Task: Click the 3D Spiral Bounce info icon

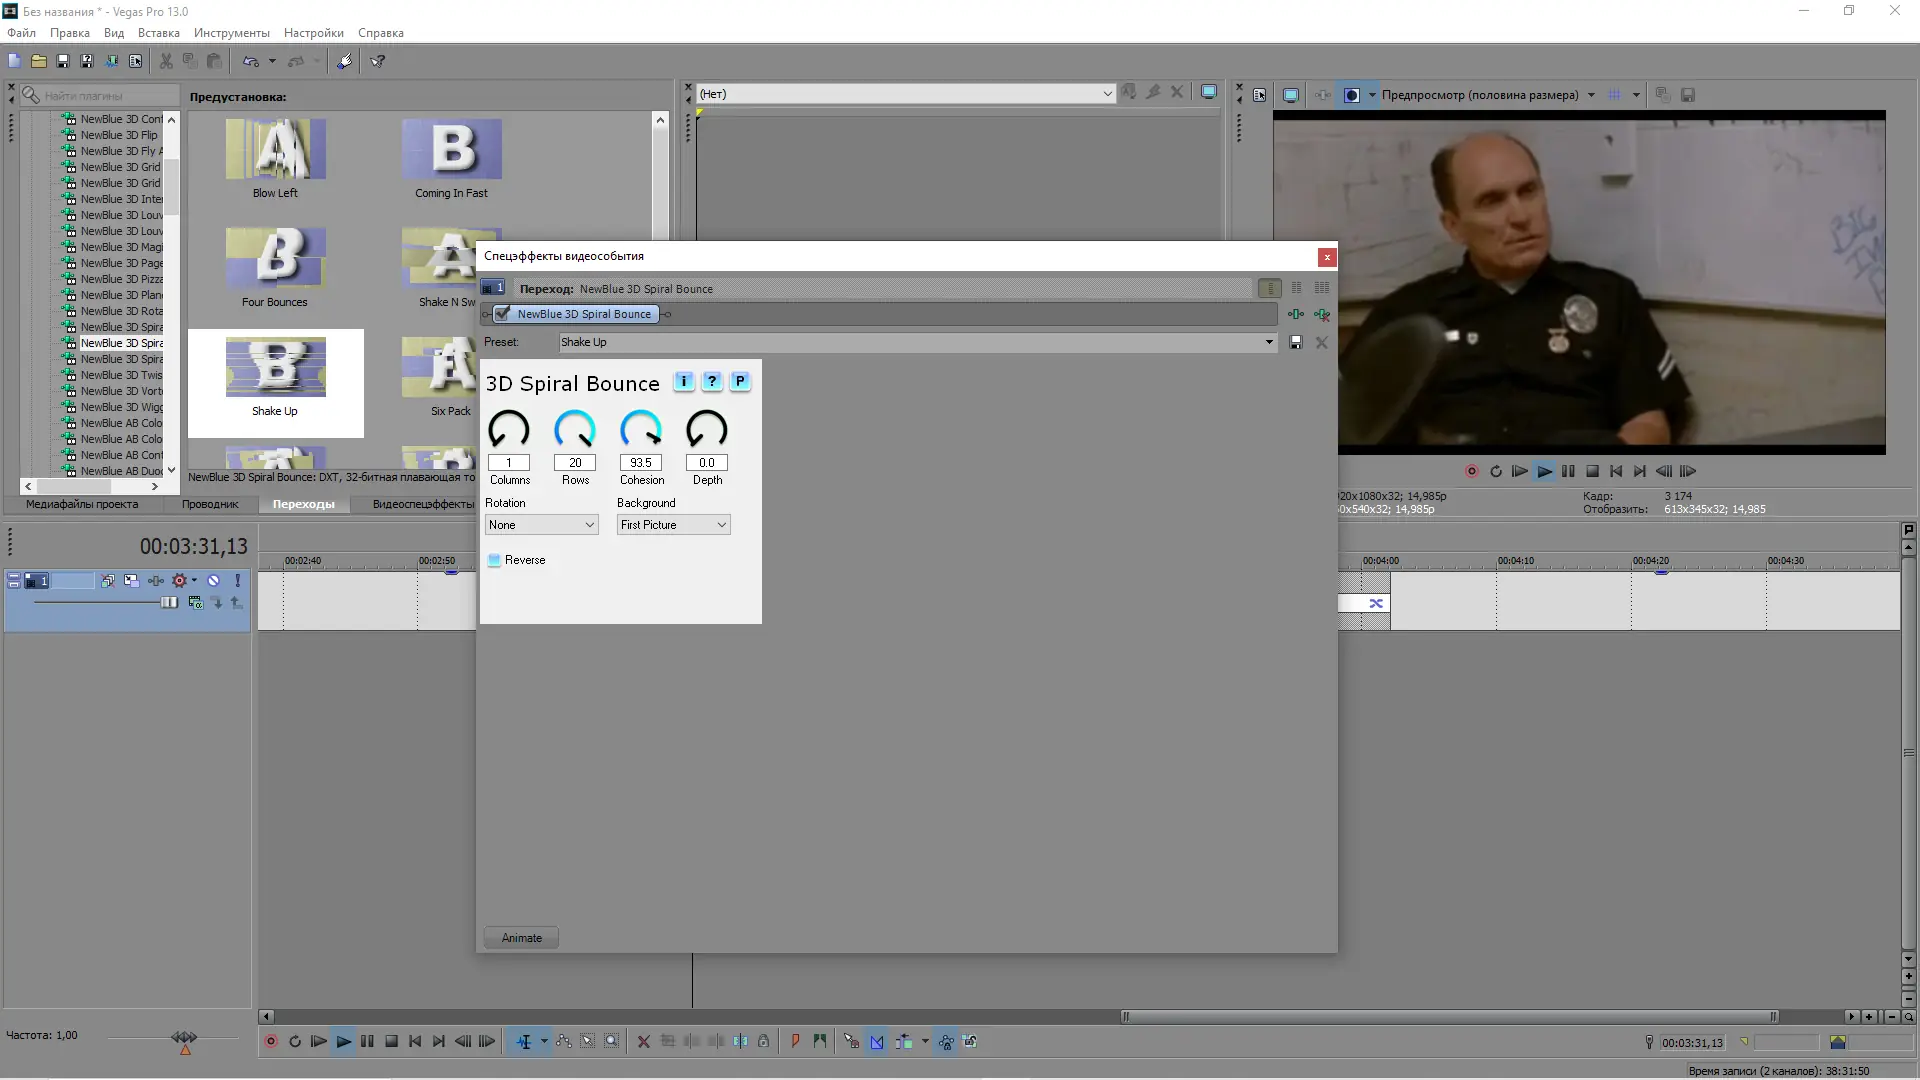Action: coord(684,381)
